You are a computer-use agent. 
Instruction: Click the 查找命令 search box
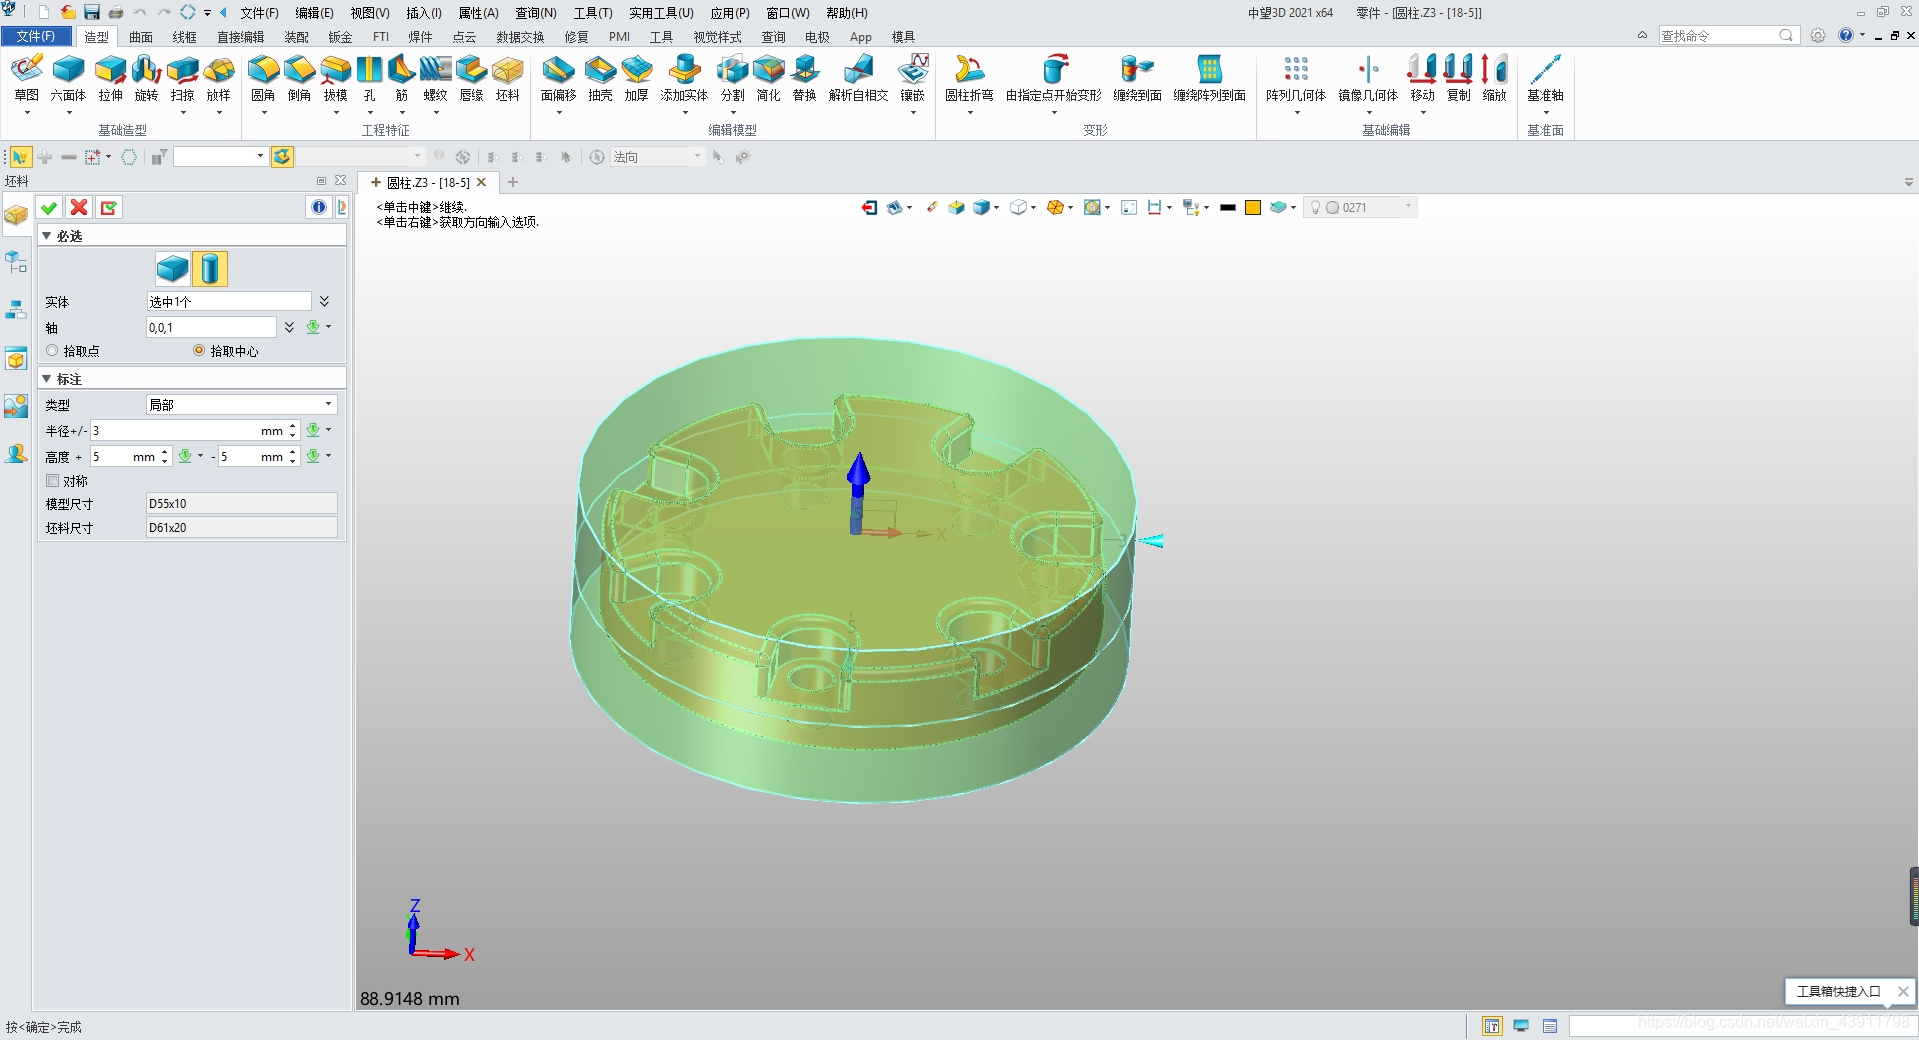(x=1727, y=36)
